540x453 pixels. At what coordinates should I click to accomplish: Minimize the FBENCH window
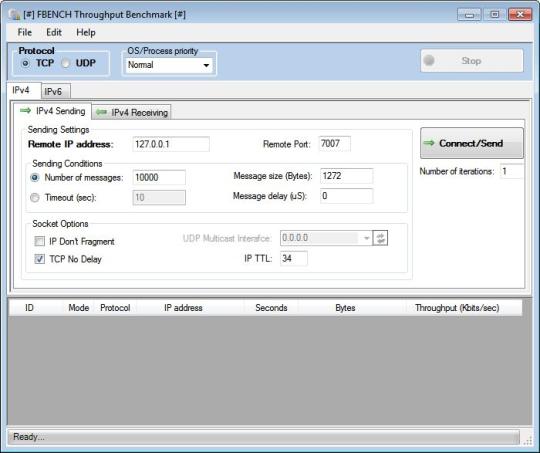coord(469,15)
